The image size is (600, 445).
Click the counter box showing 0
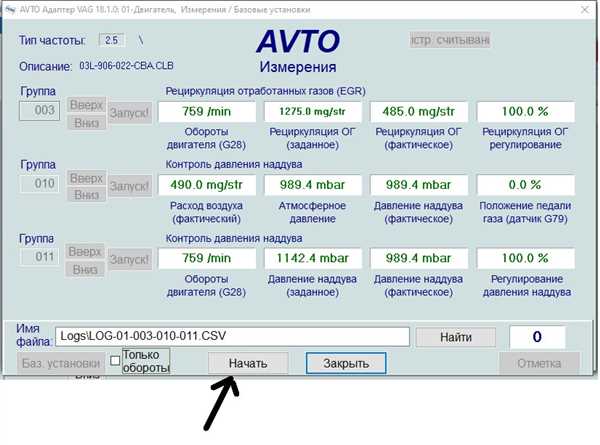[537, 337]
